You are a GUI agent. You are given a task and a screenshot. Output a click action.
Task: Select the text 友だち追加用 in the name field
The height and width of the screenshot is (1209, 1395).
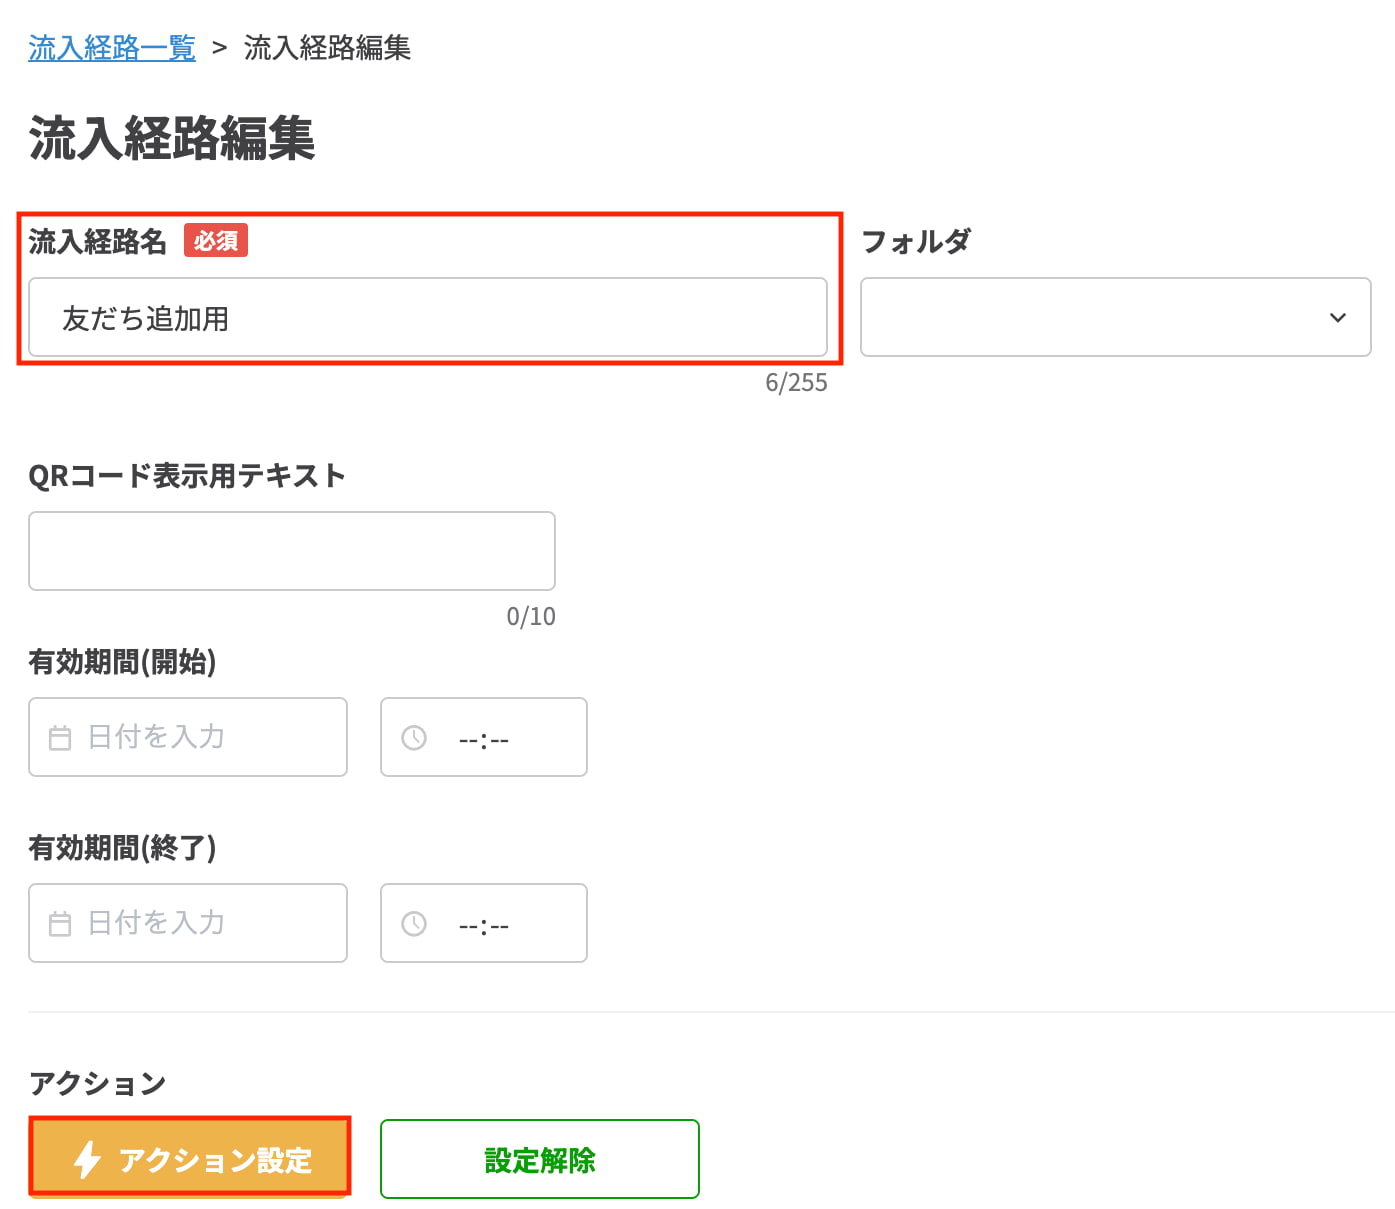[x=143, y=317]
